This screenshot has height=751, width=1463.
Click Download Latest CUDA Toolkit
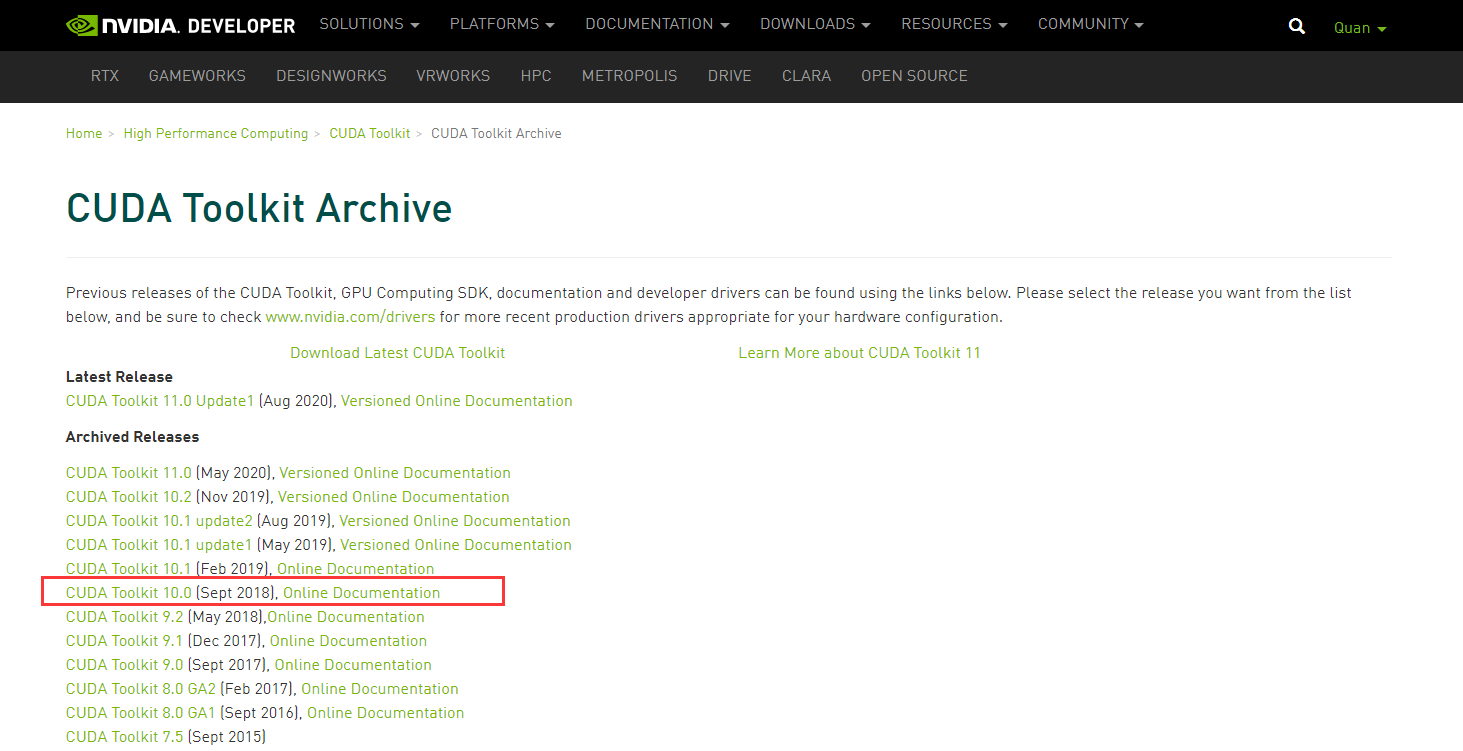[x=397, y=353]
